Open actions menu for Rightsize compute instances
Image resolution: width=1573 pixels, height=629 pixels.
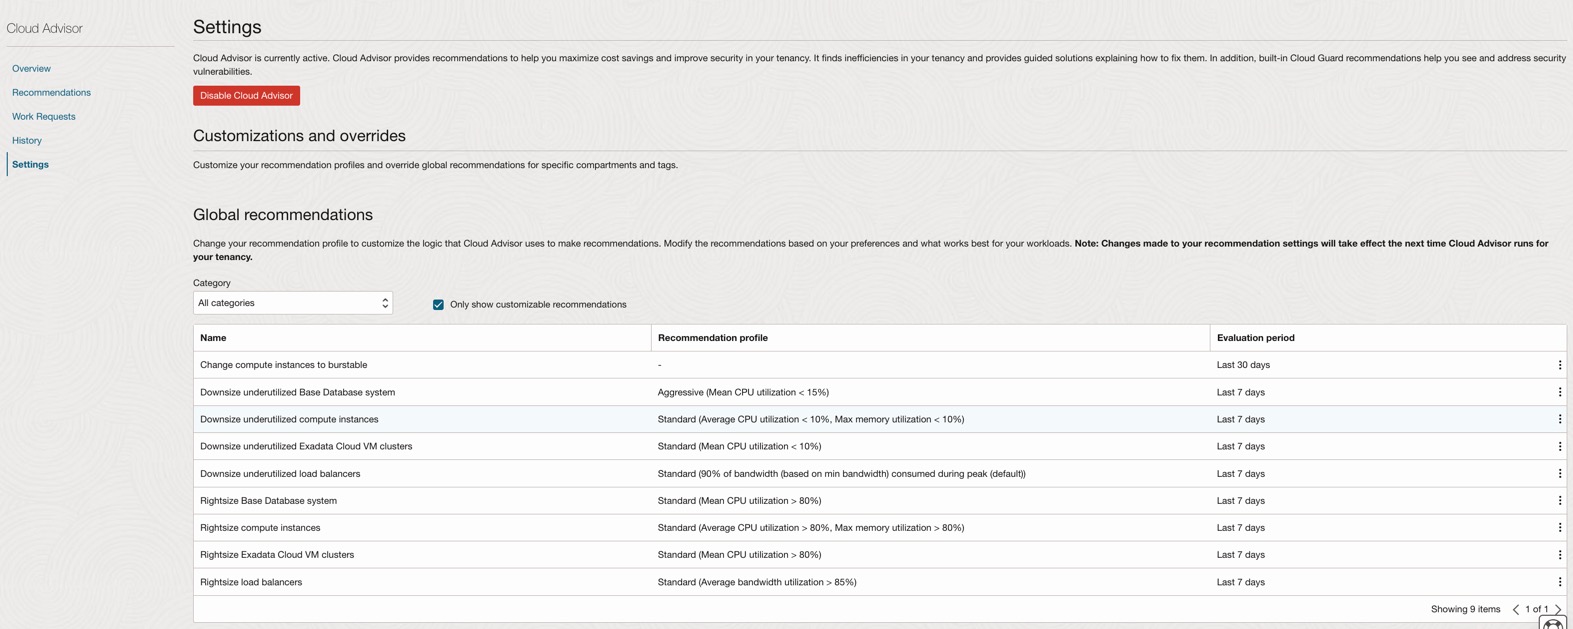pos(1559,527)
